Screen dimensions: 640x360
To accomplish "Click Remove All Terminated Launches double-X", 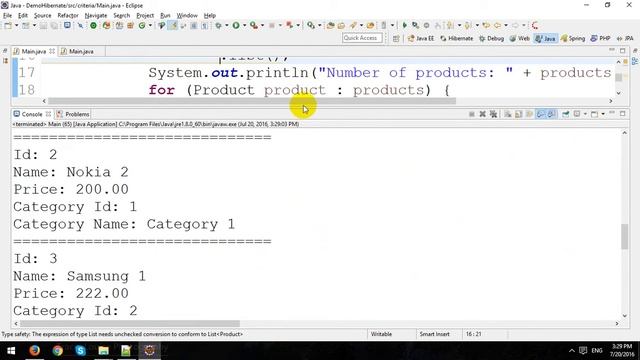I will tap(493, 114).
